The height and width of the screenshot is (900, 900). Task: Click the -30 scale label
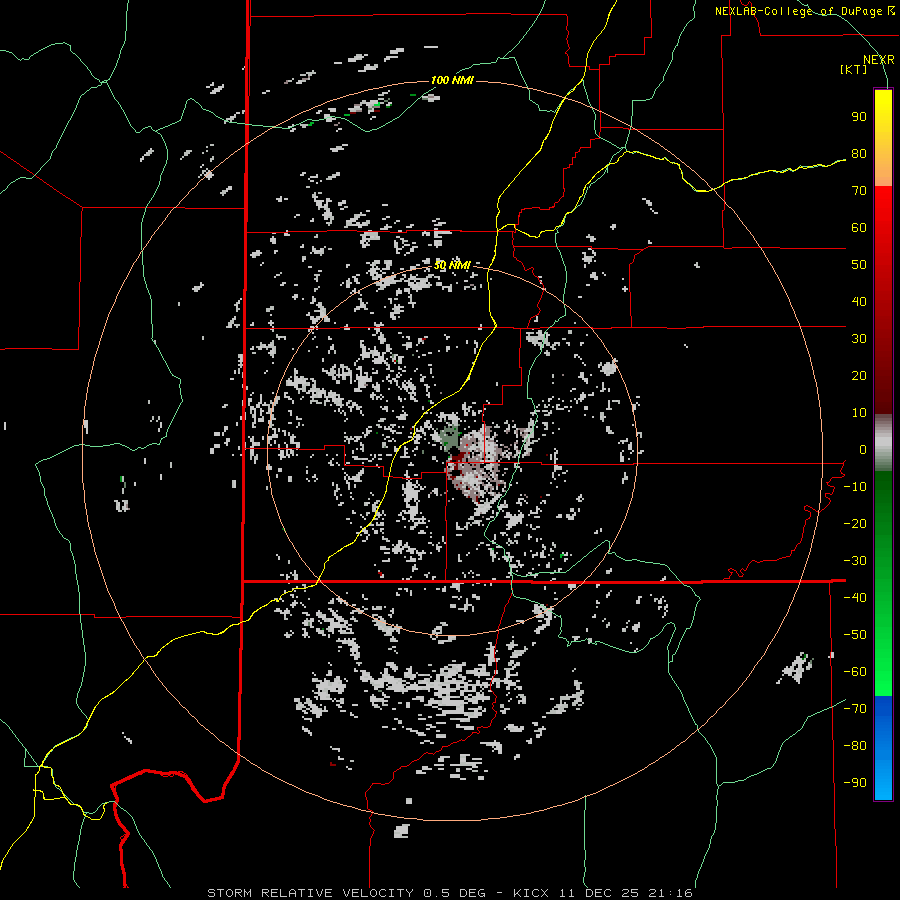[855, 561]
